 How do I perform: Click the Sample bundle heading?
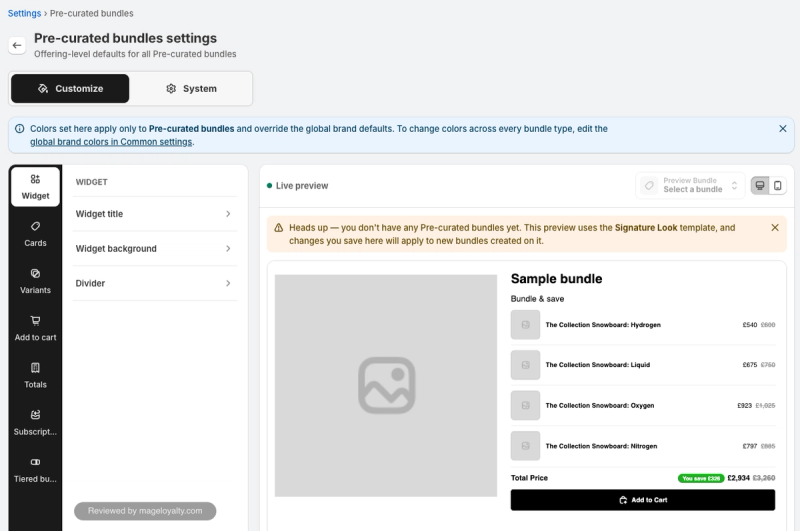(x=557, y=279)
